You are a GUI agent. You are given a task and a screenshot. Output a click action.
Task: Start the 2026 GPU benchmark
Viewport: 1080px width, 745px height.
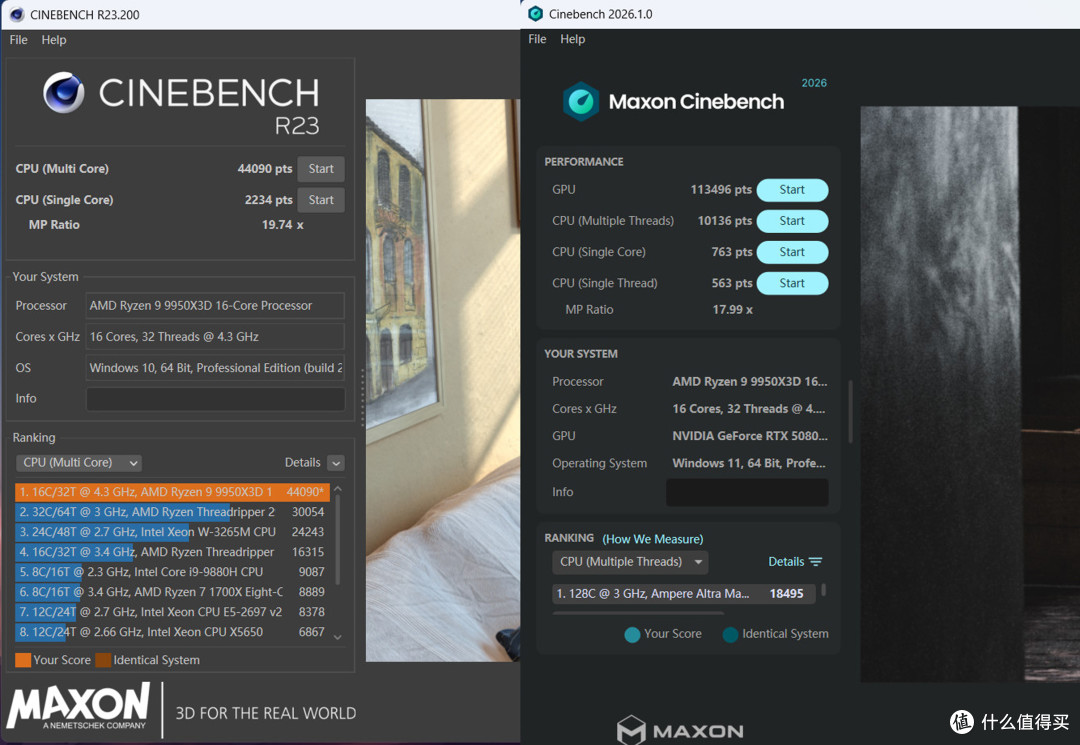coord(792,190)
